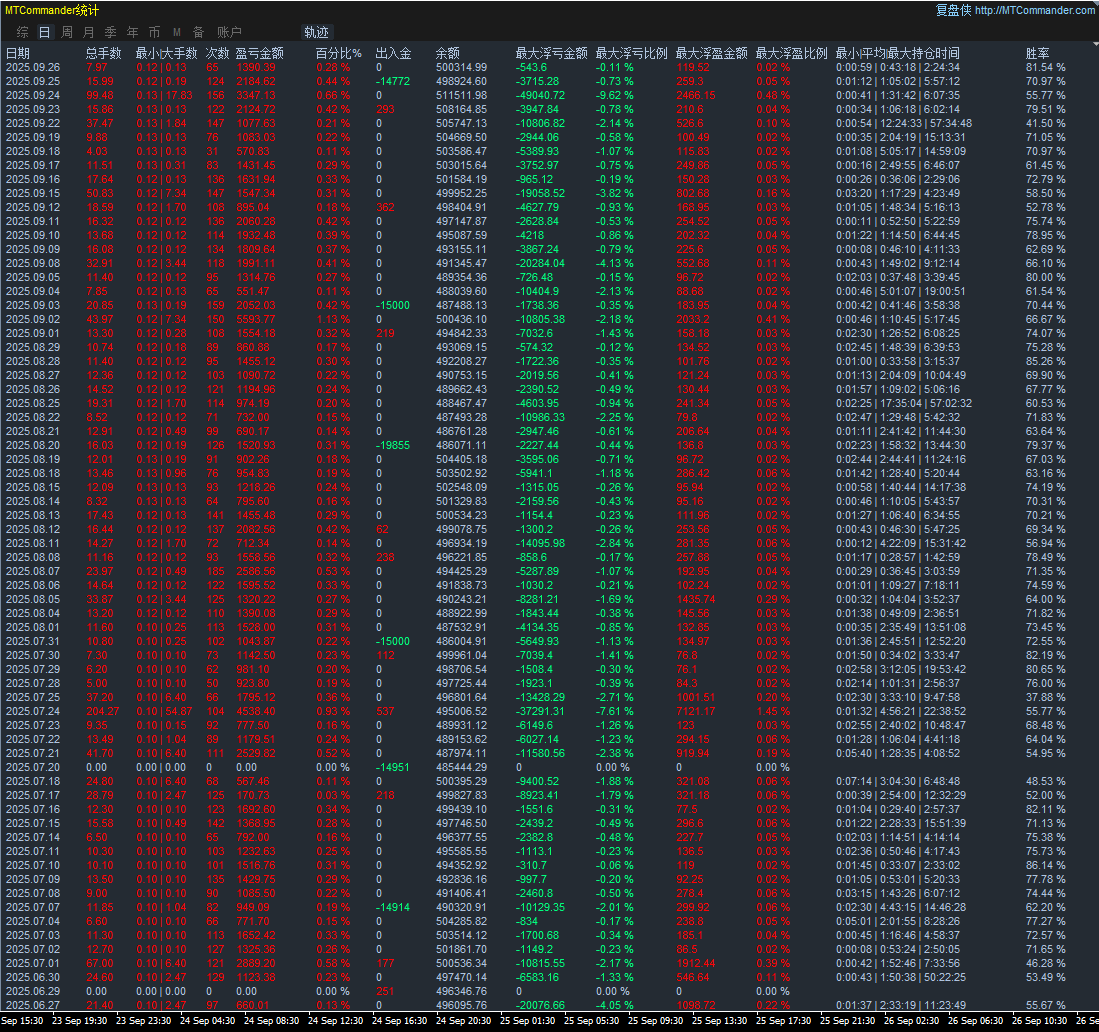Click the MTCommander统计 title
1099x1032 pixels.
point(52,11)
